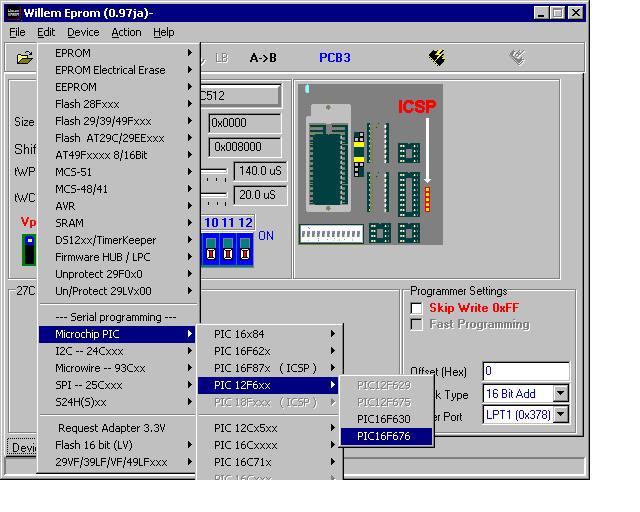Open Flash 16 bit (LV) submenu
This screenshot has width=640, height=512.
pos(117,445)
